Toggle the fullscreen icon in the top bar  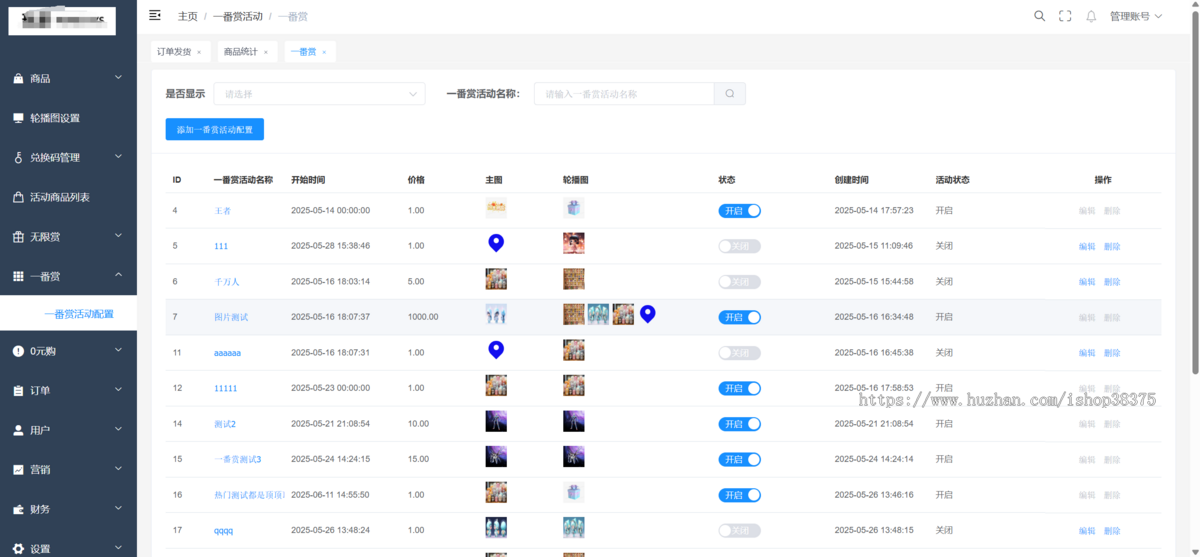point(1065,16)
